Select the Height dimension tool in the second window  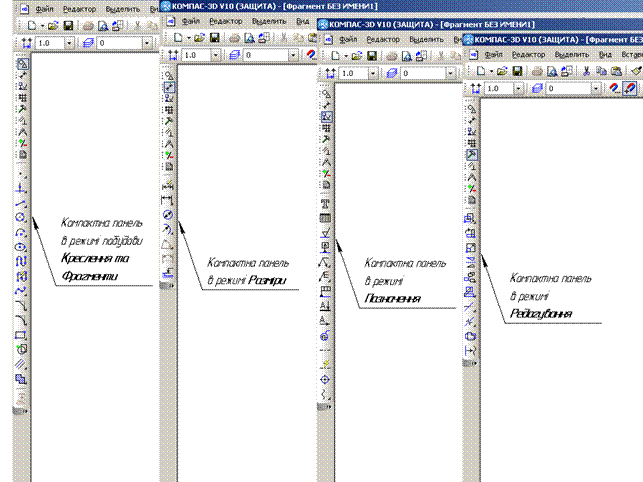pos(168,273)
